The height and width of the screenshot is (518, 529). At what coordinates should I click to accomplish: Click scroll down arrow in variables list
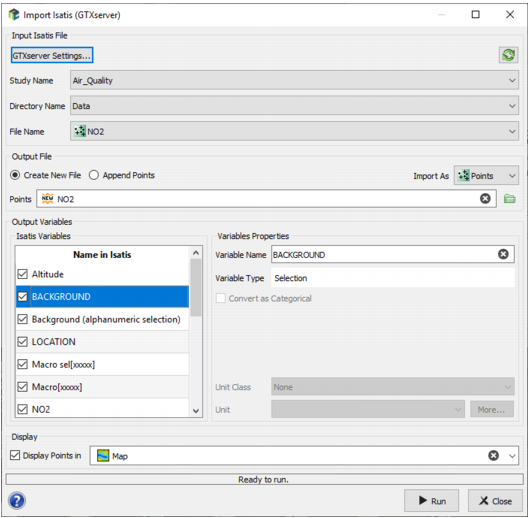[196, 411]
